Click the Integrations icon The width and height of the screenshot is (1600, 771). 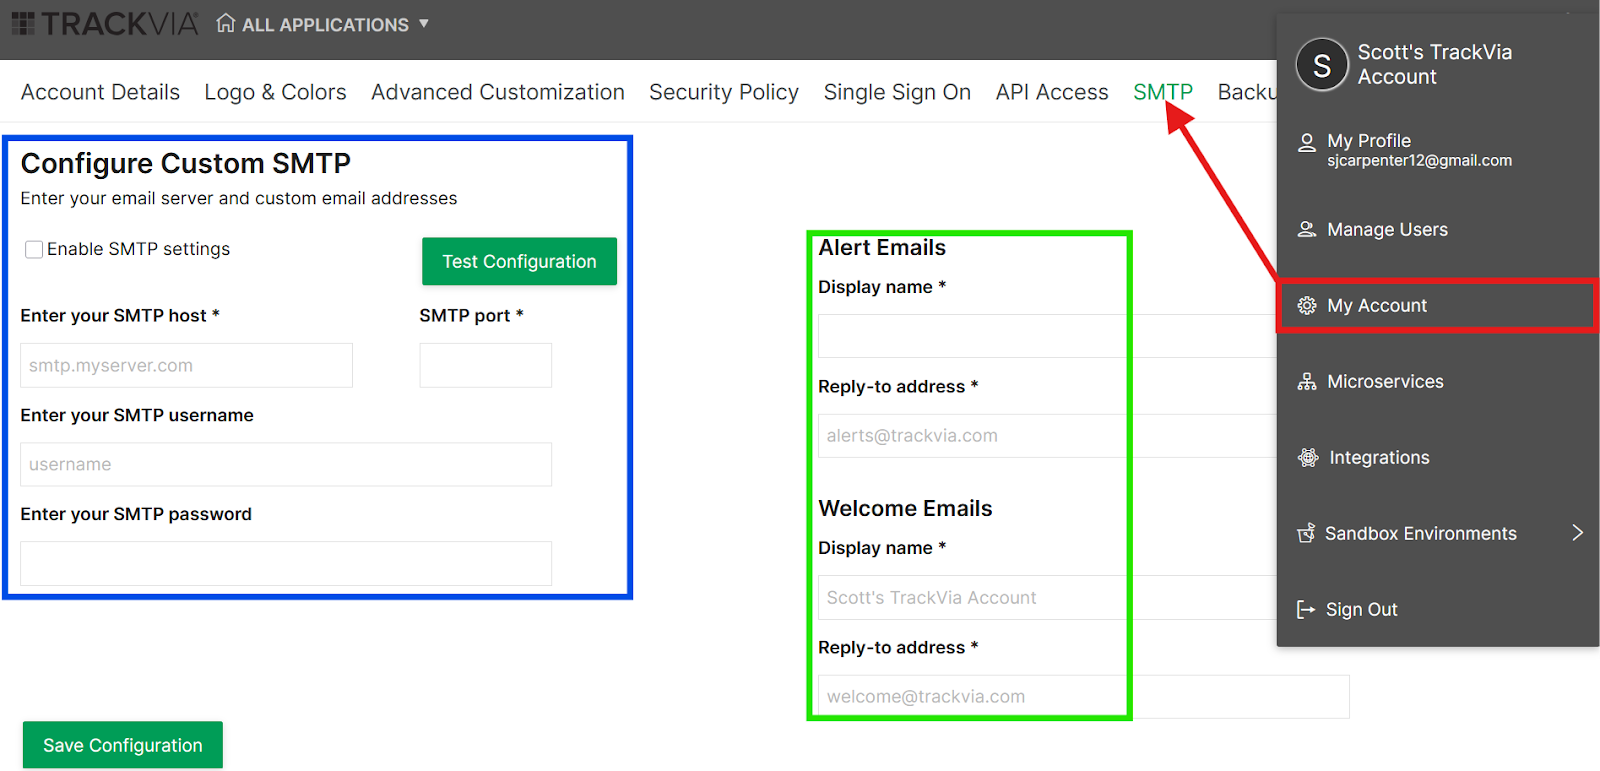[x=1307, y=458]
